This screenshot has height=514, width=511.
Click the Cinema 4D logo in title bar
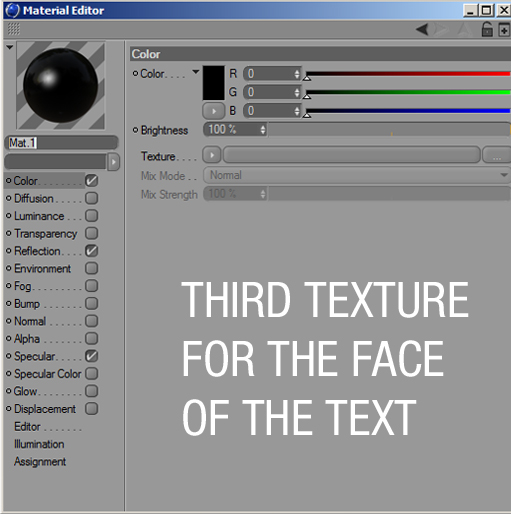click(x=13, y=10)
